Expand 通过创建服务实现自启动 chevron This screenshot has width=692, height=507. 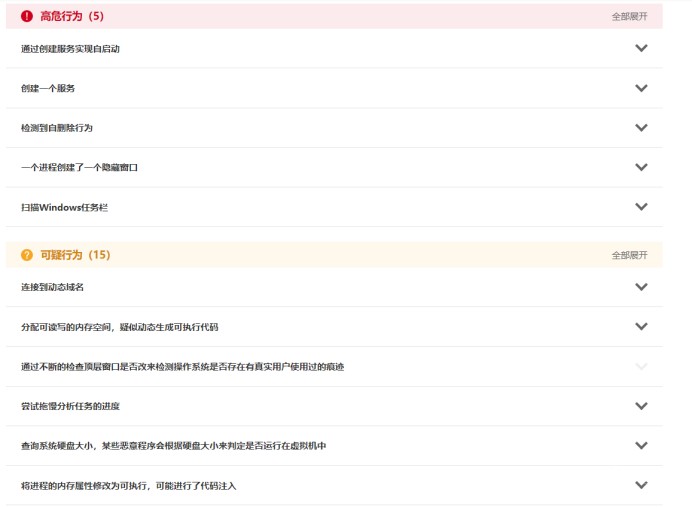point(641,48)
